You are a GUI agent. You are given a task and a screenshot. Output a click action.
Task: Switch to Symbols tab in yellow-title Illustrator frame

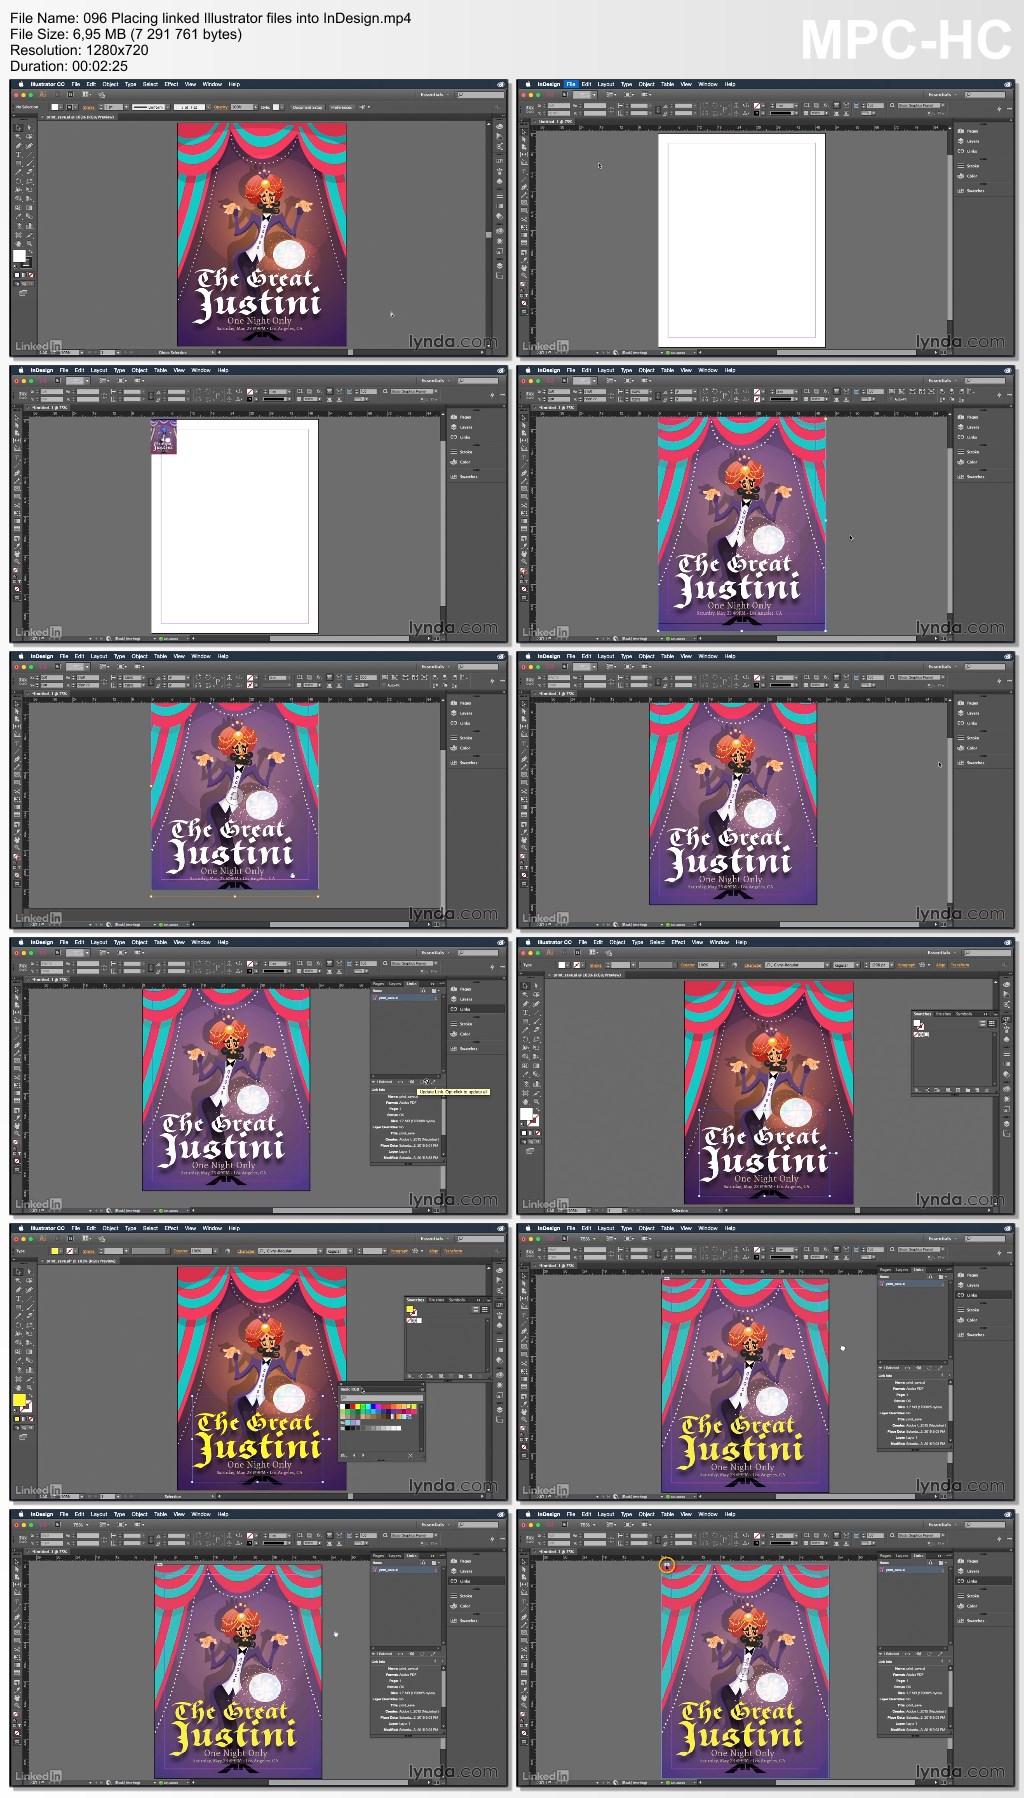coord(457,1300)
